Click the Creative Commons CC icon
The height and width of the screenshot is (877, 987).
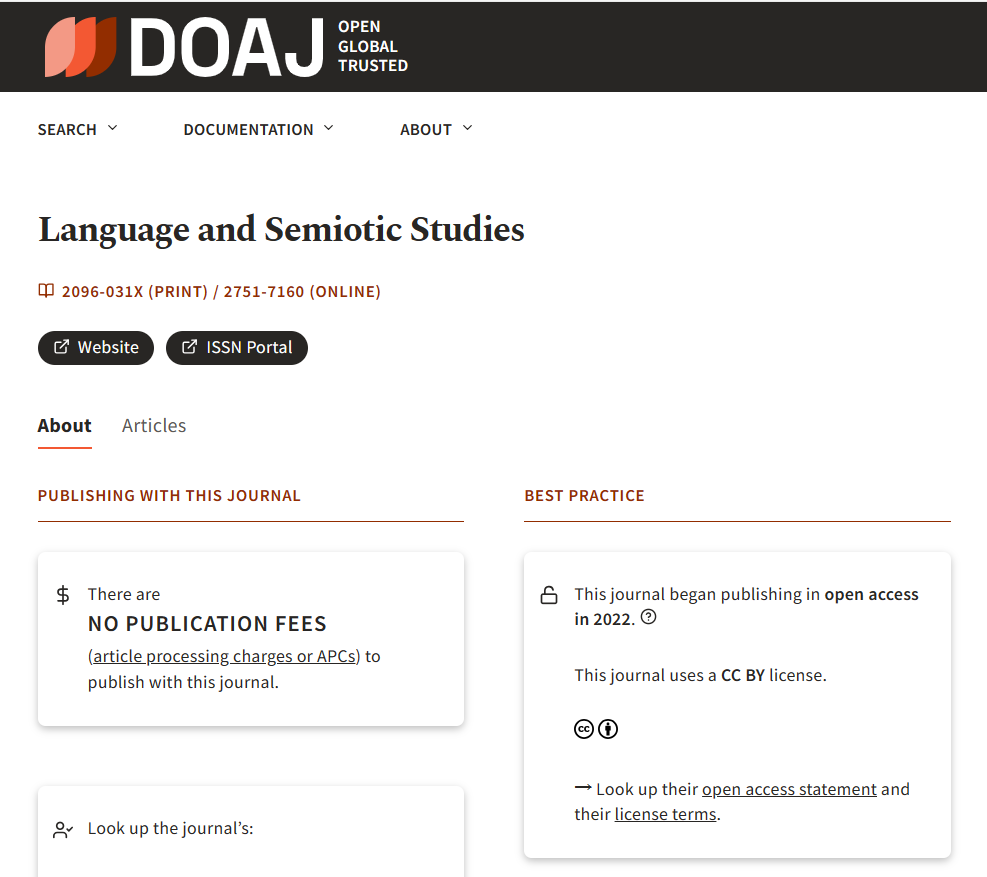(x=584, y=729)
